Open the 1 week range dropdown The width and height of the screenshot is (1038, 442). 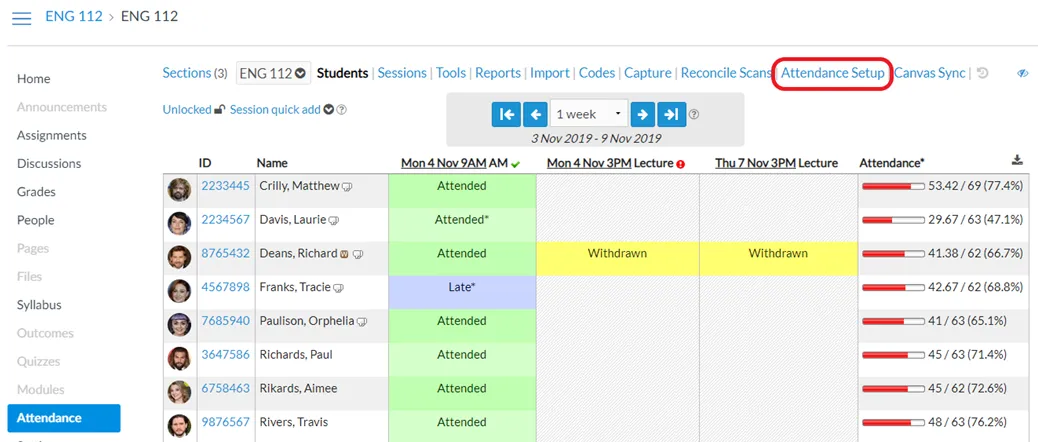pyautogui.click(x=589, y=114)
